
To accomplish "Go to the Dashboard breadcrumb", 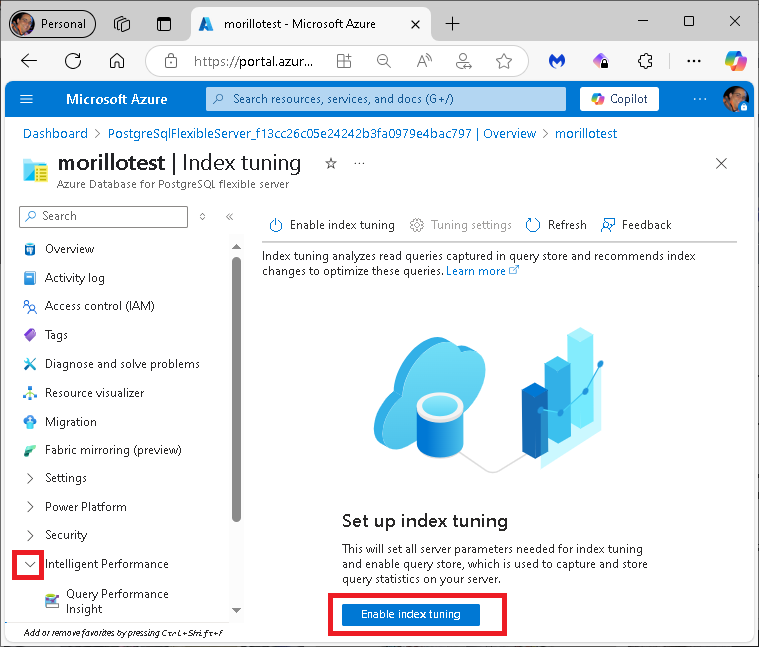I will (x=55, y=134).
